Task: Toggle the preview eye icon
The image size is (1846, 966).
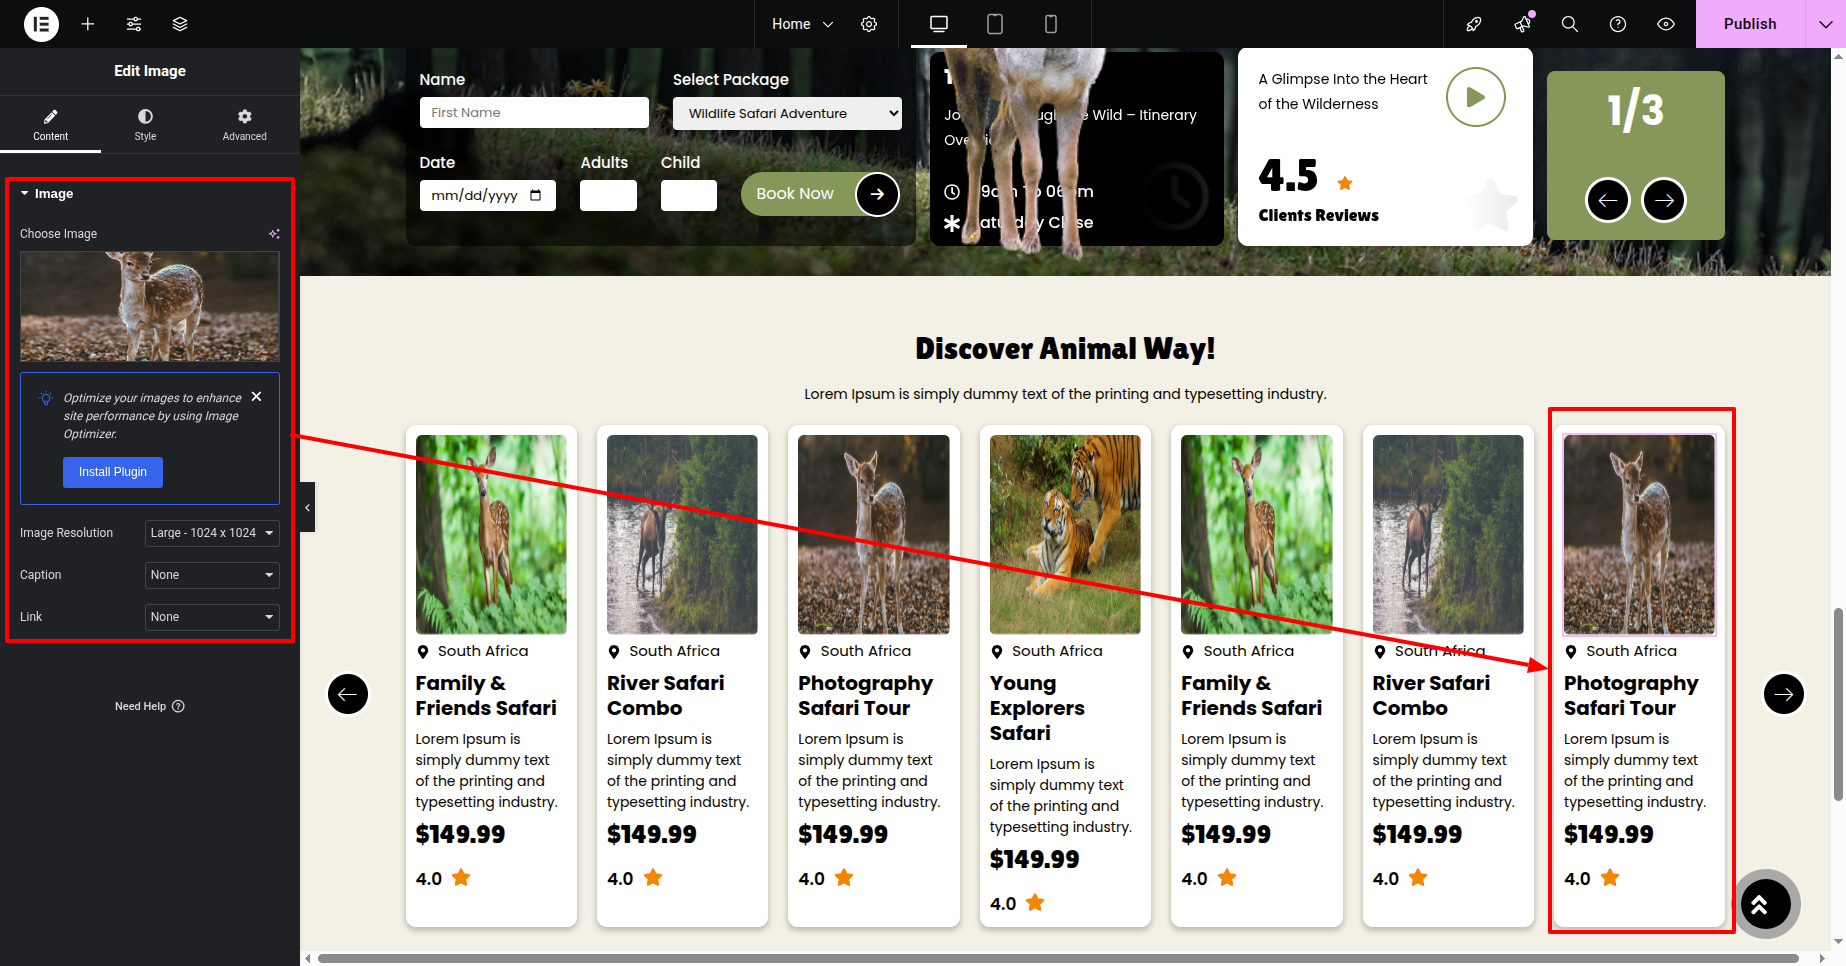Action: click(x=1666, y=24)
